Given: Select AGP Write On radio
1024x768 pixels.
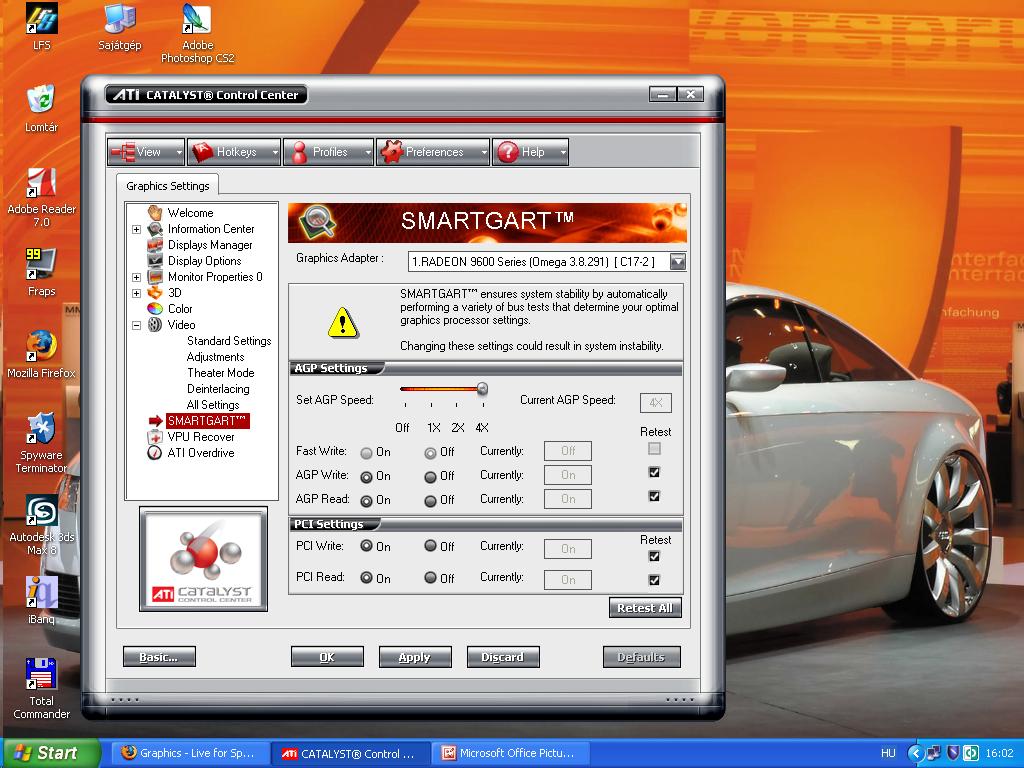Looking at the screenshot, I should [x=366, y=477].
